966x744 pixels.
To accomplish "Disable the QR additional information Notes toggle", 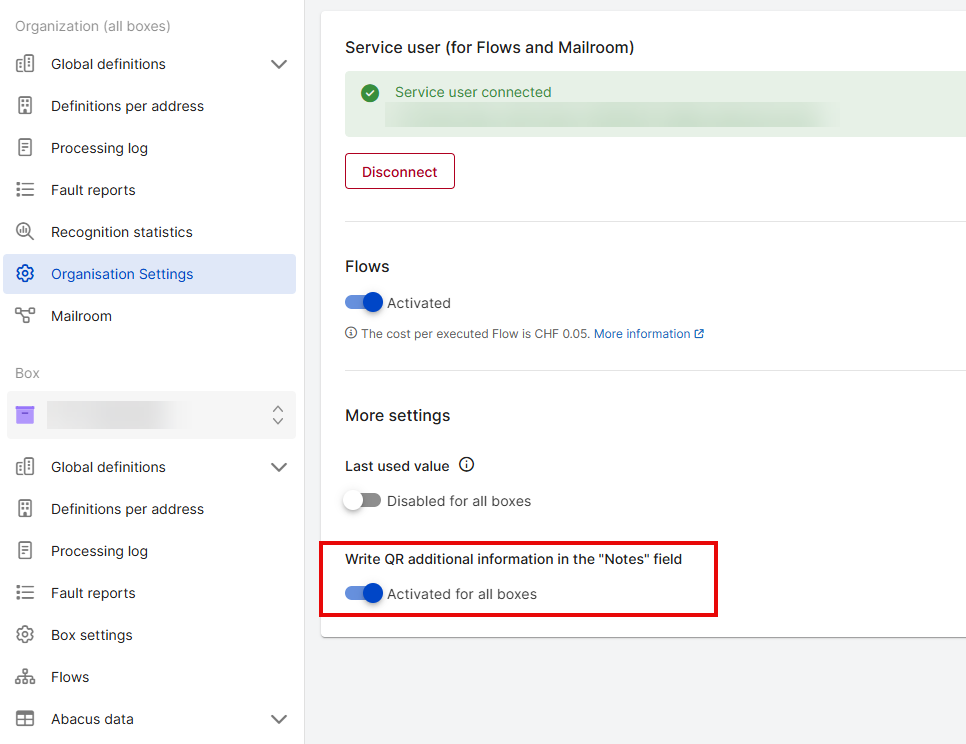I will (363, 593).
